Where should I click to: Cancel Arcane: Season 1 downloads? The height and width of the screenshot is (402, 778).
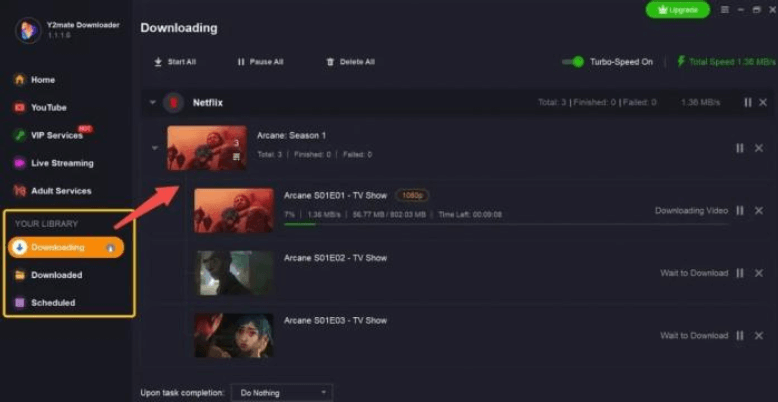tap(759, 148)
